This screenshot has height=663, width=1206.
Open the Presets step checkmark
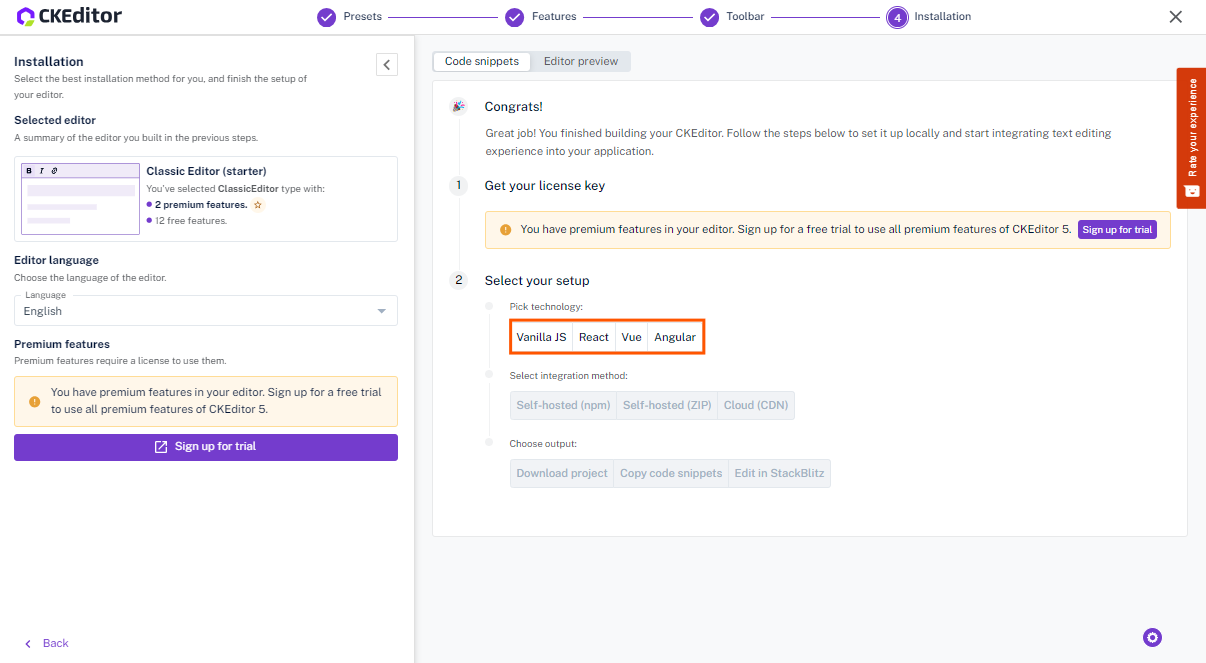pos(326,17)
